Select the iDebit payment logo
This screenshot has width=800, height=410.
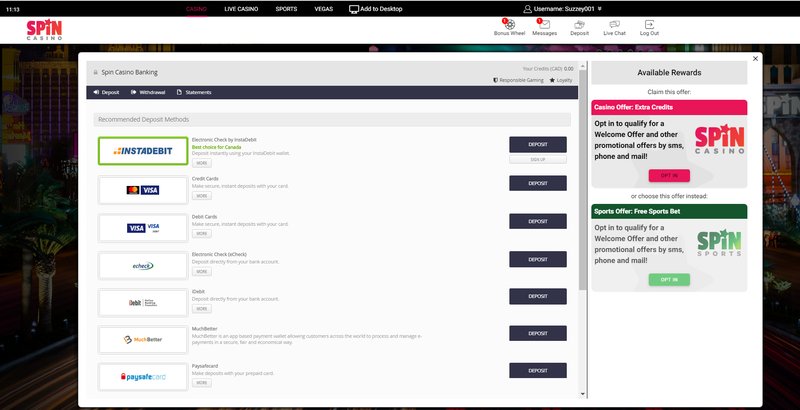tap(143, 303)
